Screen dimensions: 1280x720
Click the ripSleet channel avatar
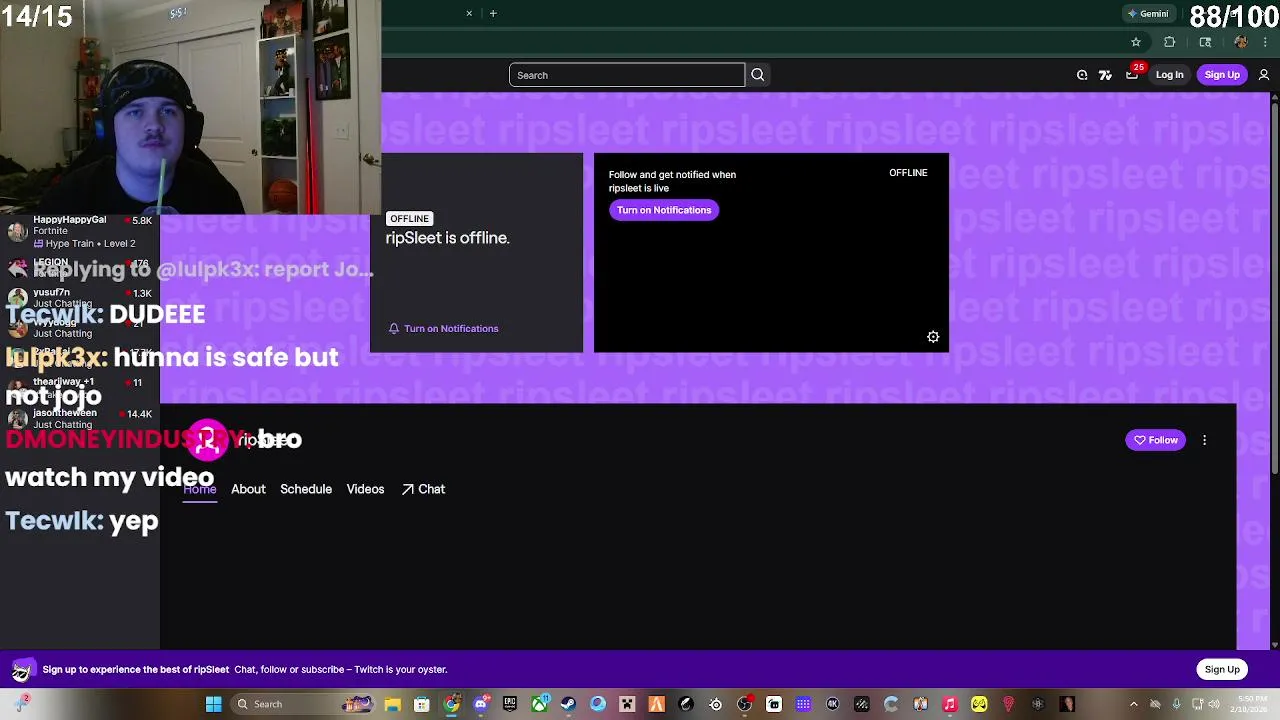207,439
